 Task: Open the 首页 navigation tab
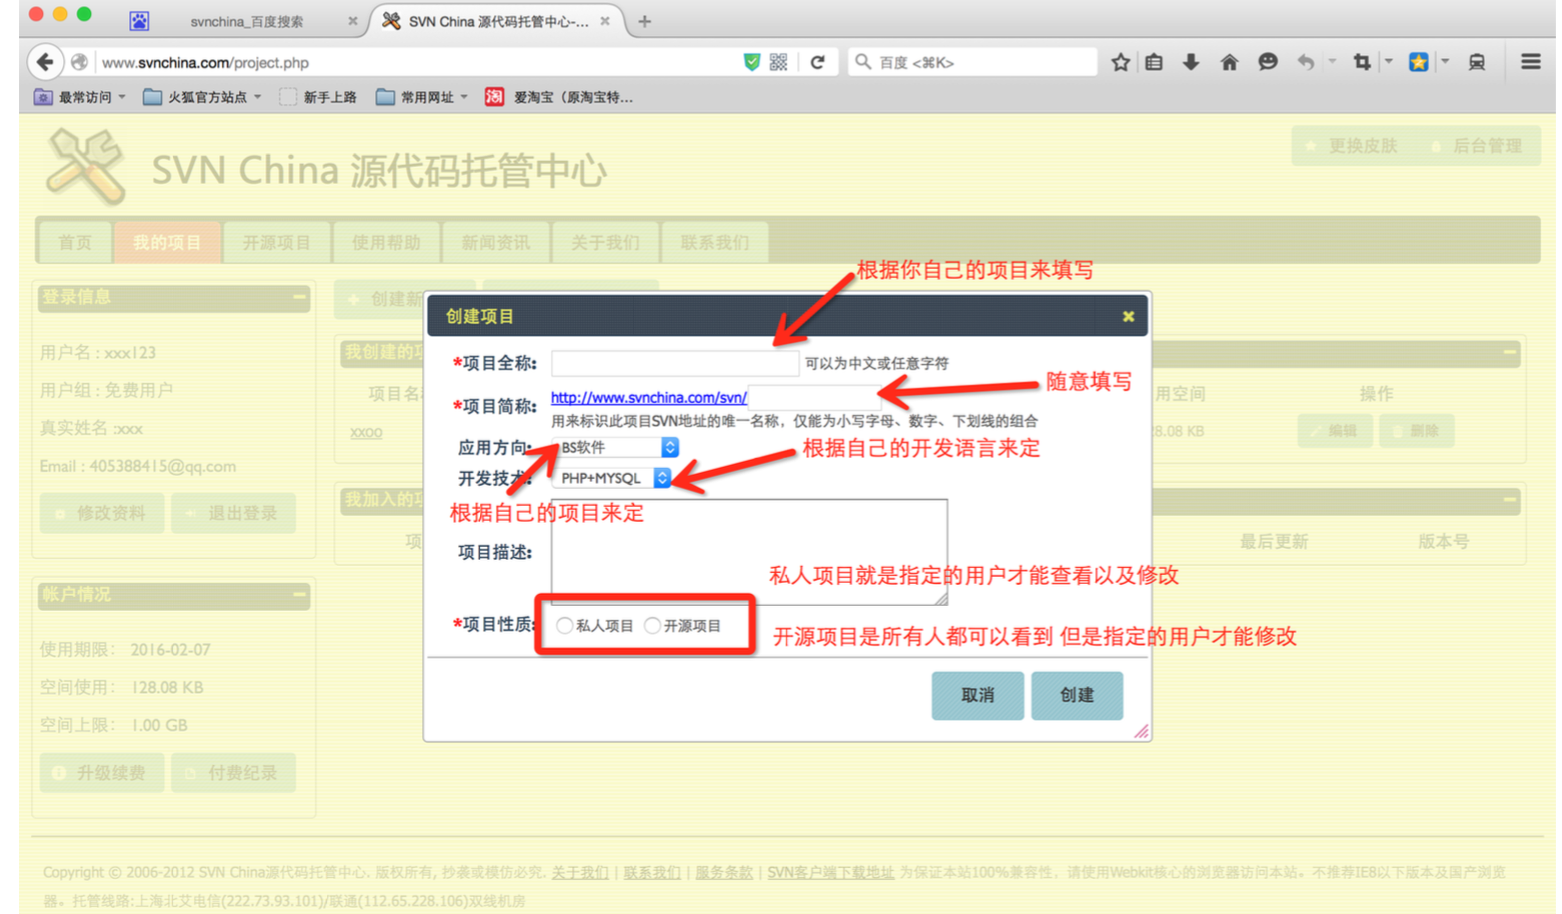click(x=75, y=242)
